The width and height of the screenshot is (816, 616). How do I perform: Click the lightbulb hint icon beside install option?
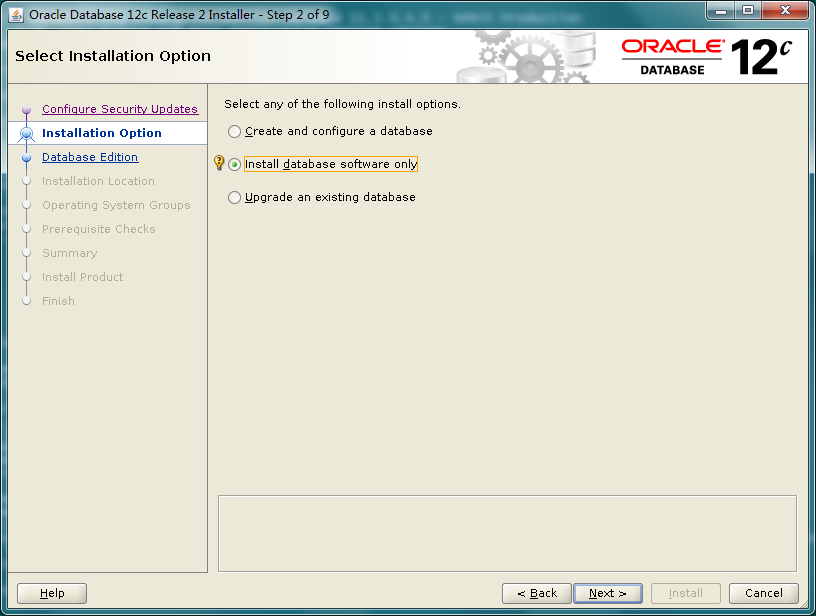click(x=219, y=163)
